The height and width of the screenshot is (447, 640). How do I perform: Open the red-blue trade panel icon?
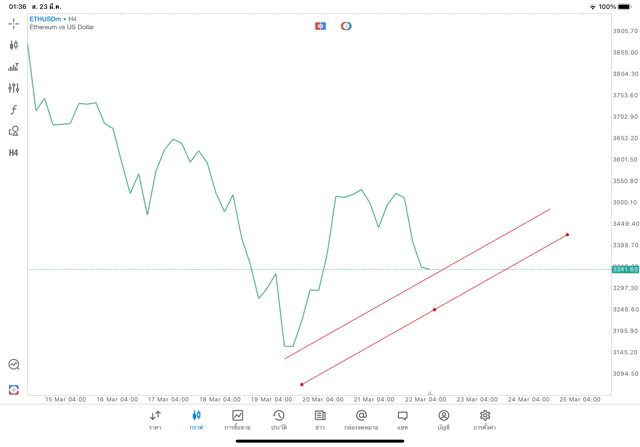coord(14,389)
